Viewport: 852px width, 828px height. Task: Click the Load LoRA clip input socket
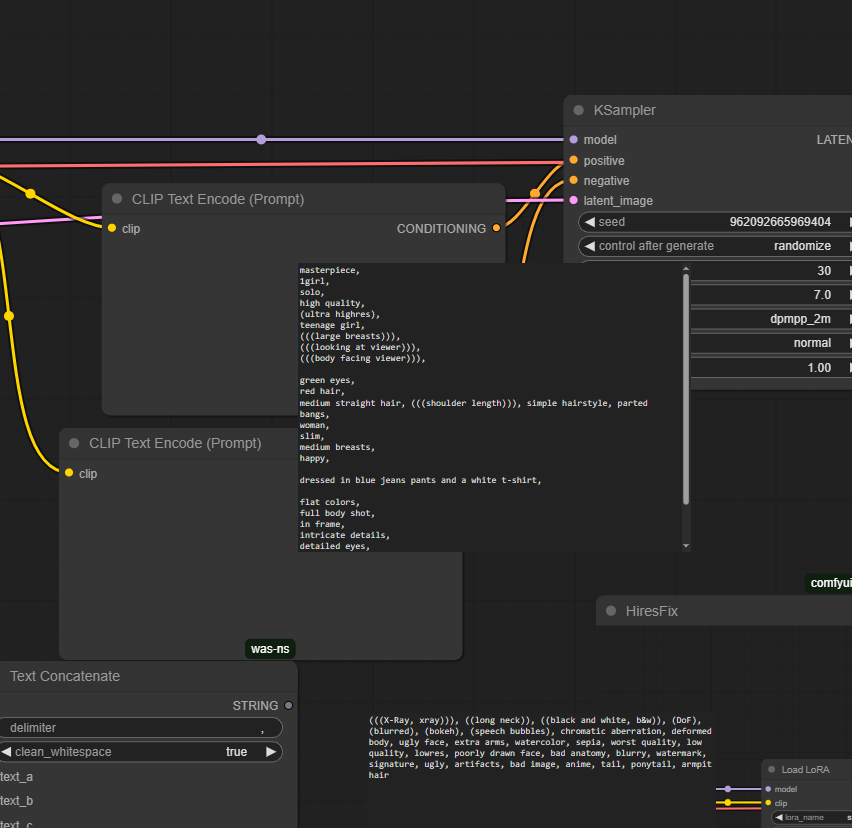(x=768, y=802)
